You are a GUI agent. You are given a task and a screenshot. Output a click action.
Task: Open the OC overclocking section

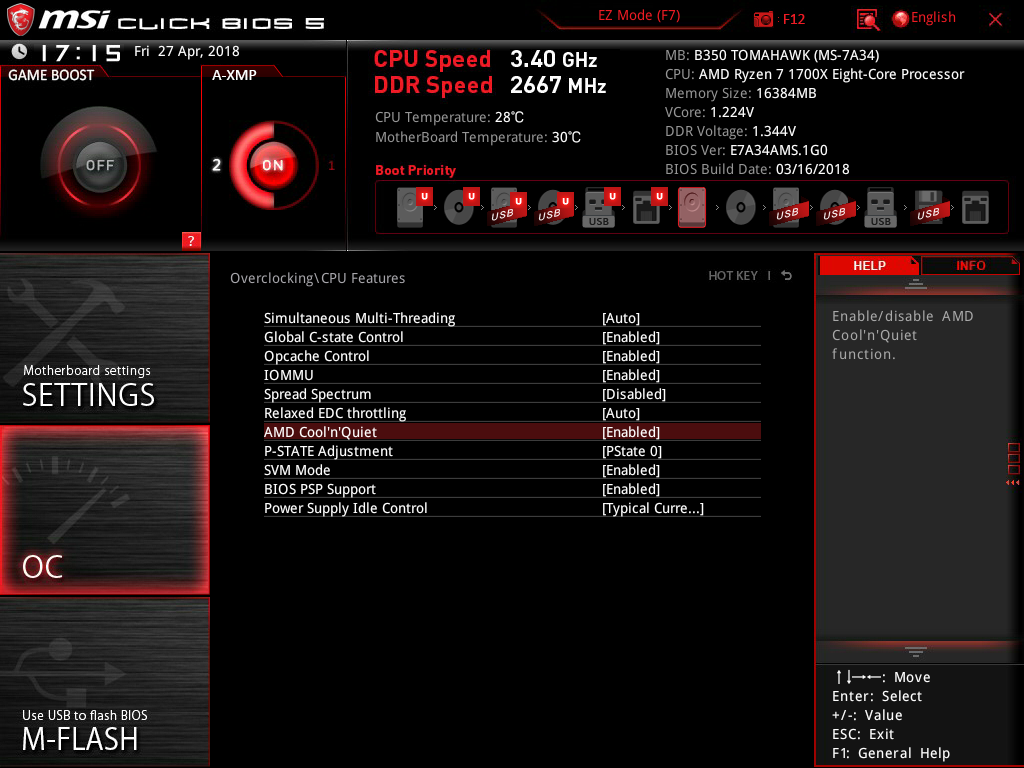[104, 510]
